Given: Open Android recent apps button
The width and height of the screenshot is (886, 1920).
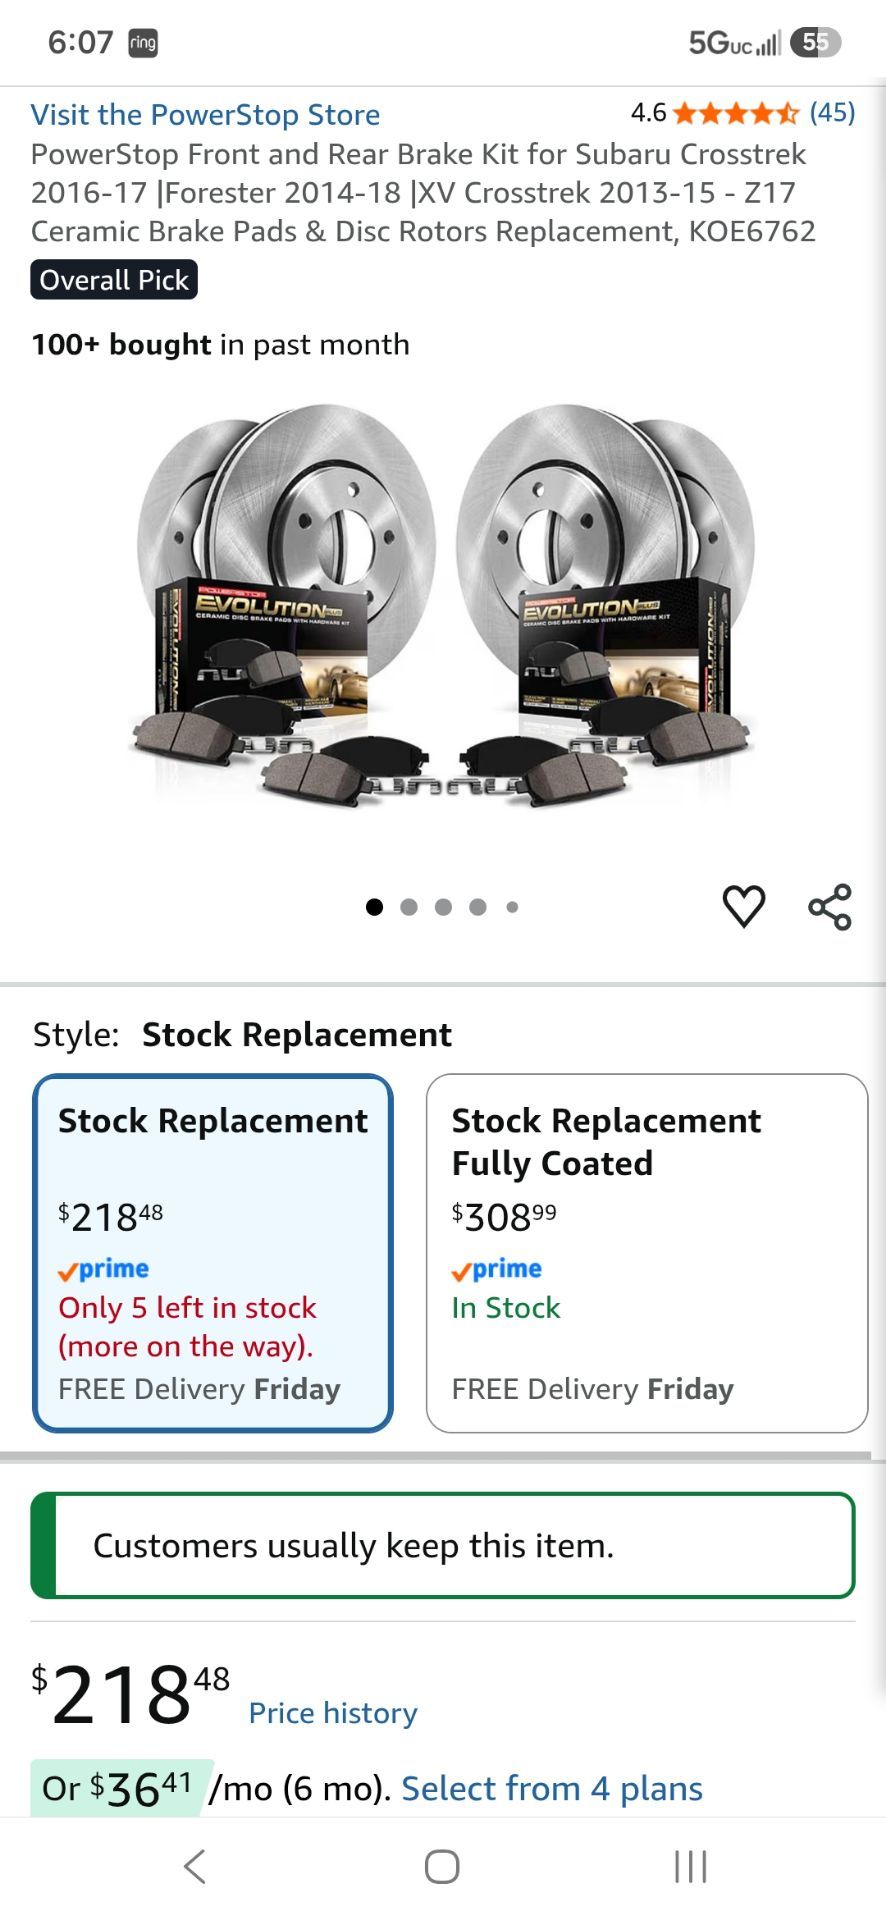Looking at the screenshot, I should point(690,1866).
